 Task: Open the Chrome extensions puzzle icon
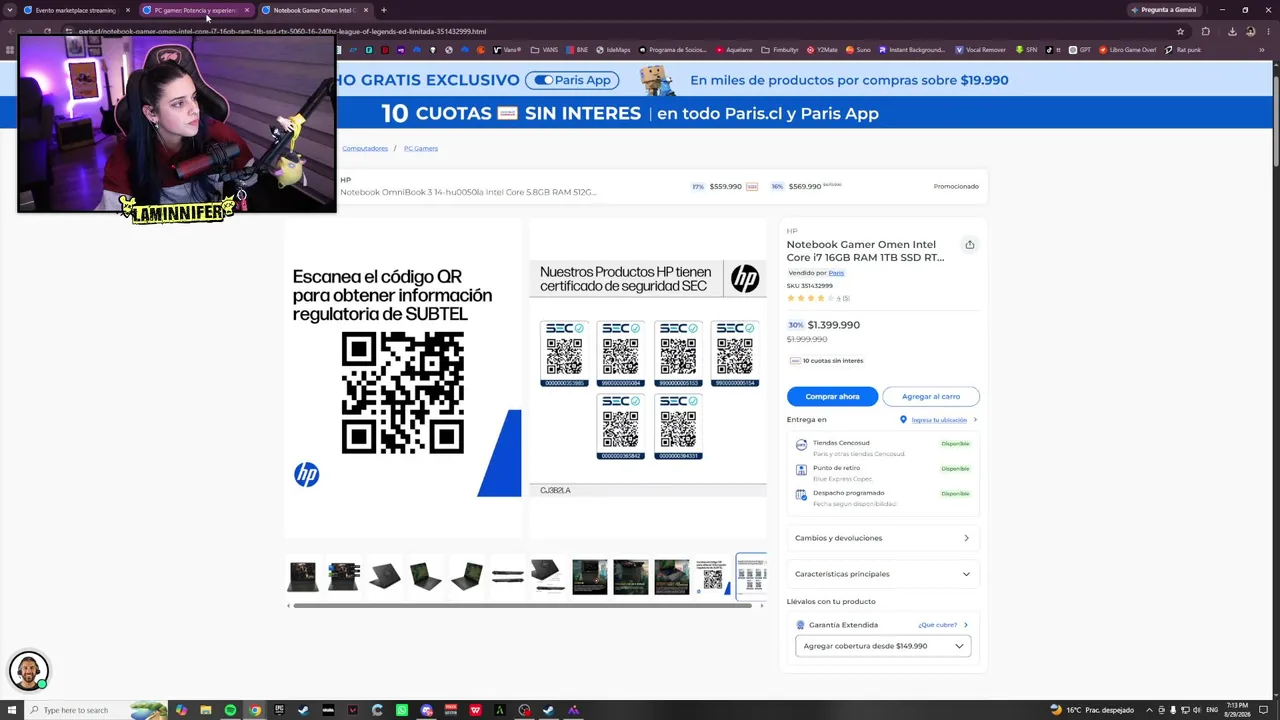pos(1206,31)
